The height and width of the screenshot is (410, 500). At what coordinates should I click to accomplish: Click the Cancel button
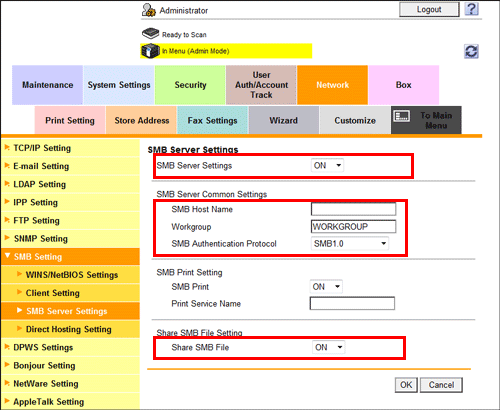coord(441,385)
